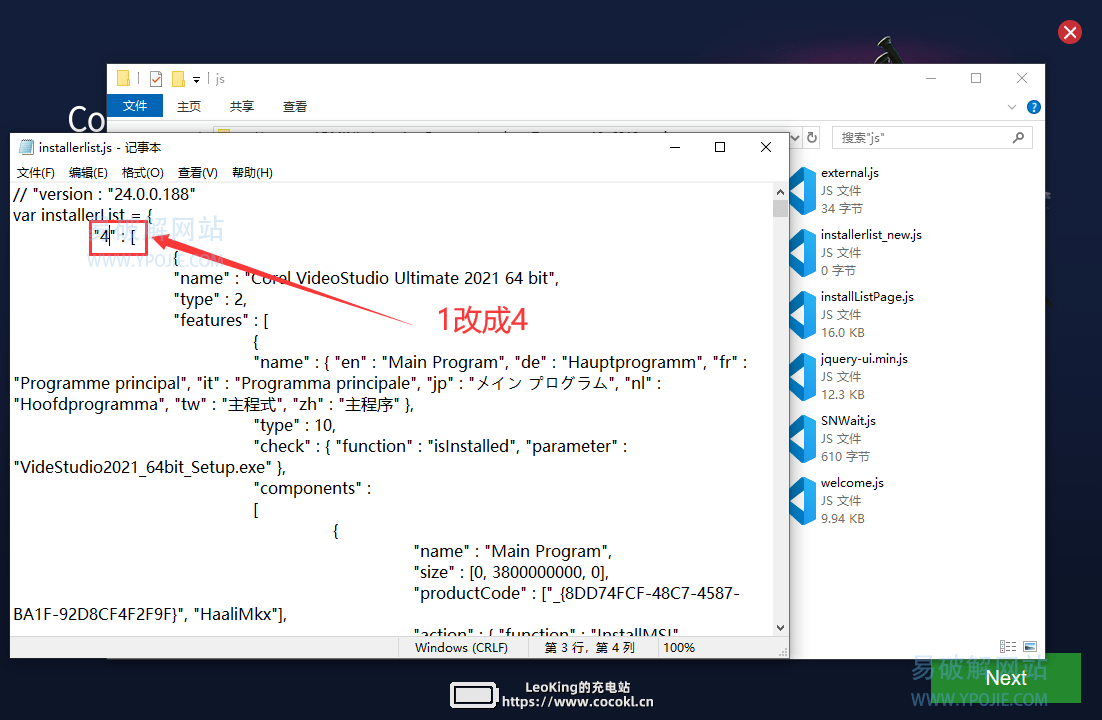The width and height of the screenshot is (1102, 720).
Task: Click the "features" : [ line in Notepad
Action: coord(221,321)
